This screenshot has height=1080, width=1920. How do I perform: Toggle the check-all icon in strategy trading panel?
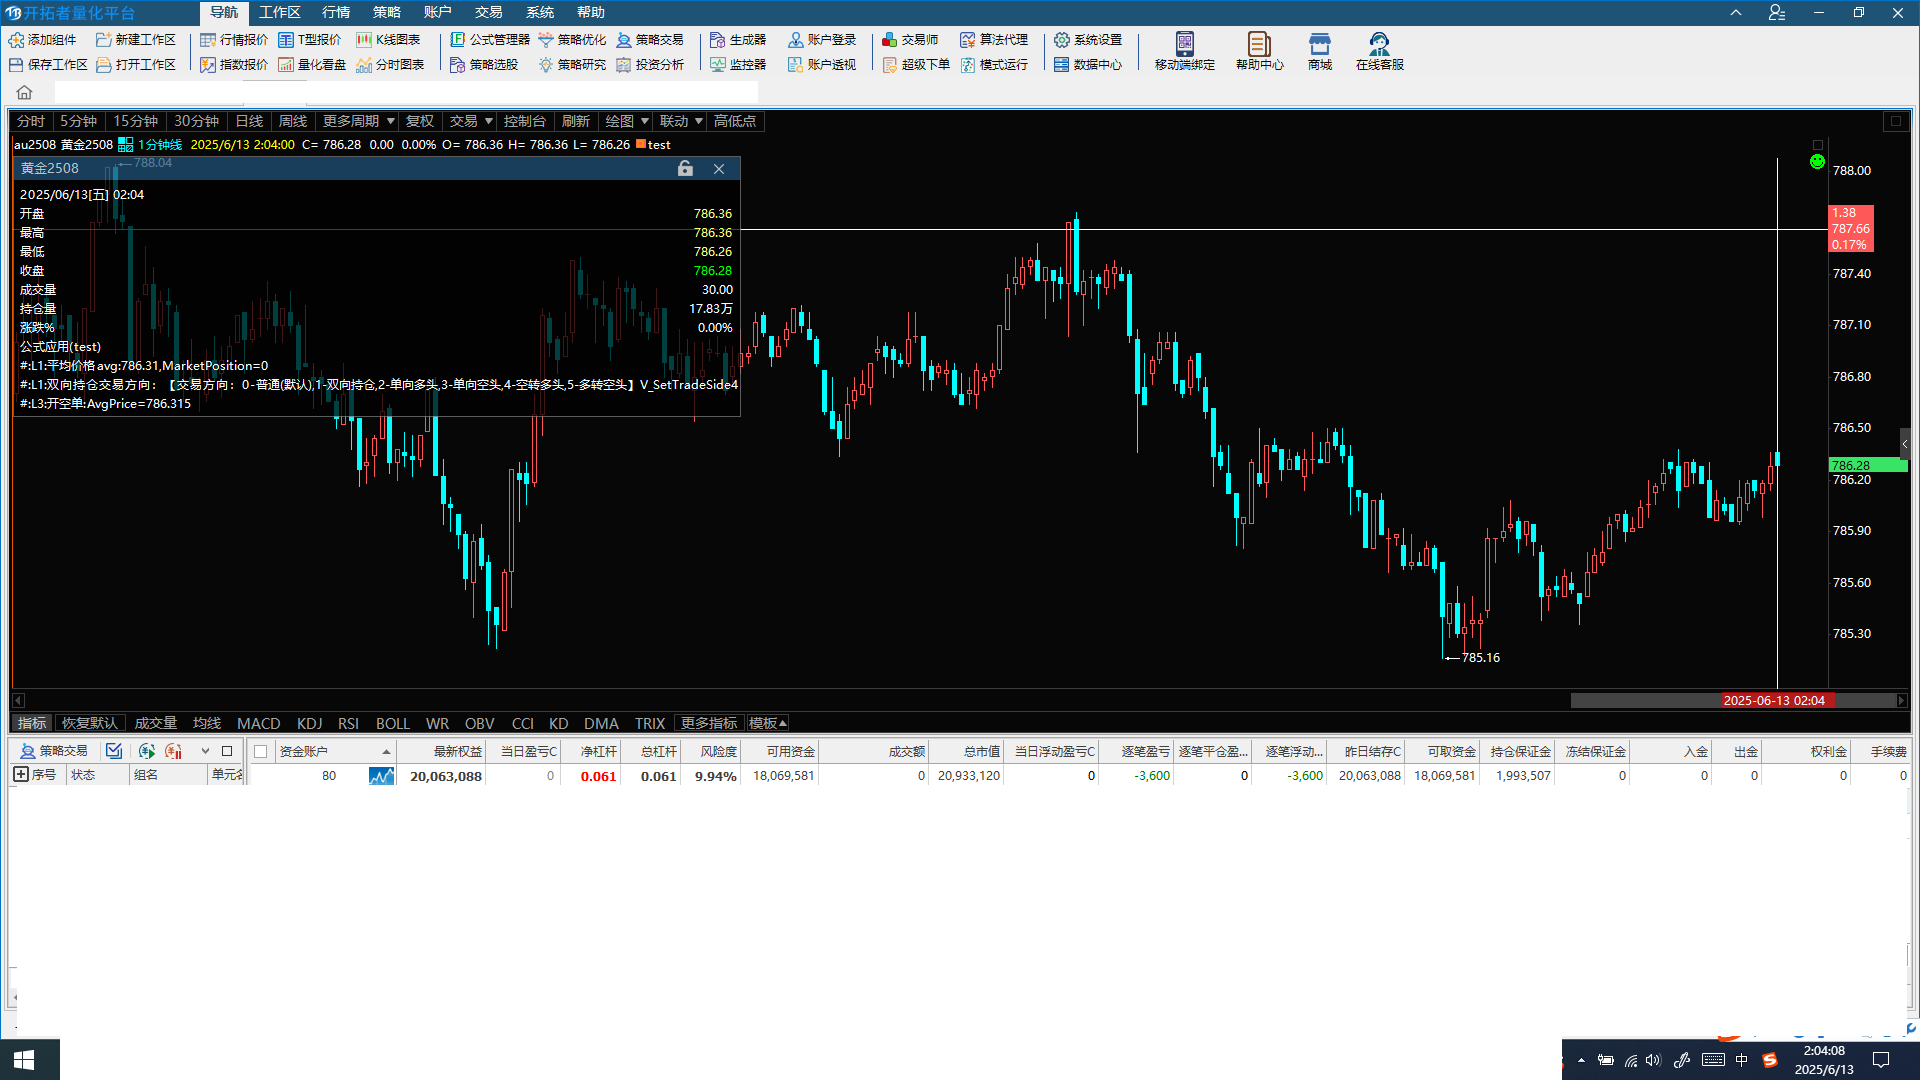click(x=114, y=751)
